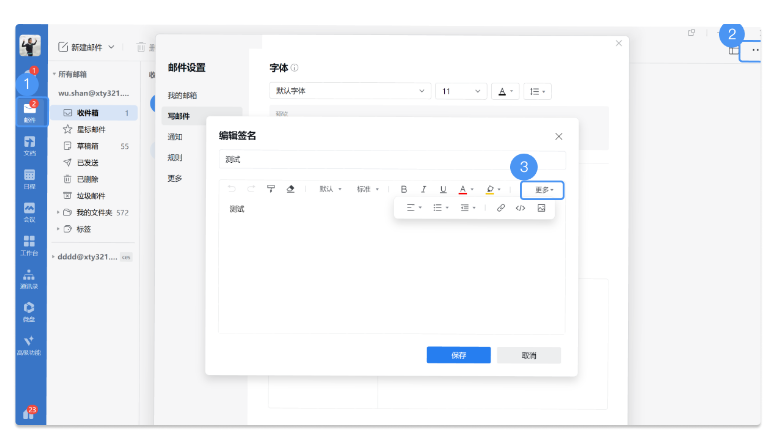Click the 保存 button
Image resolution: width=775 pixels, height=438 pixels.
click(x=458, y=355)
